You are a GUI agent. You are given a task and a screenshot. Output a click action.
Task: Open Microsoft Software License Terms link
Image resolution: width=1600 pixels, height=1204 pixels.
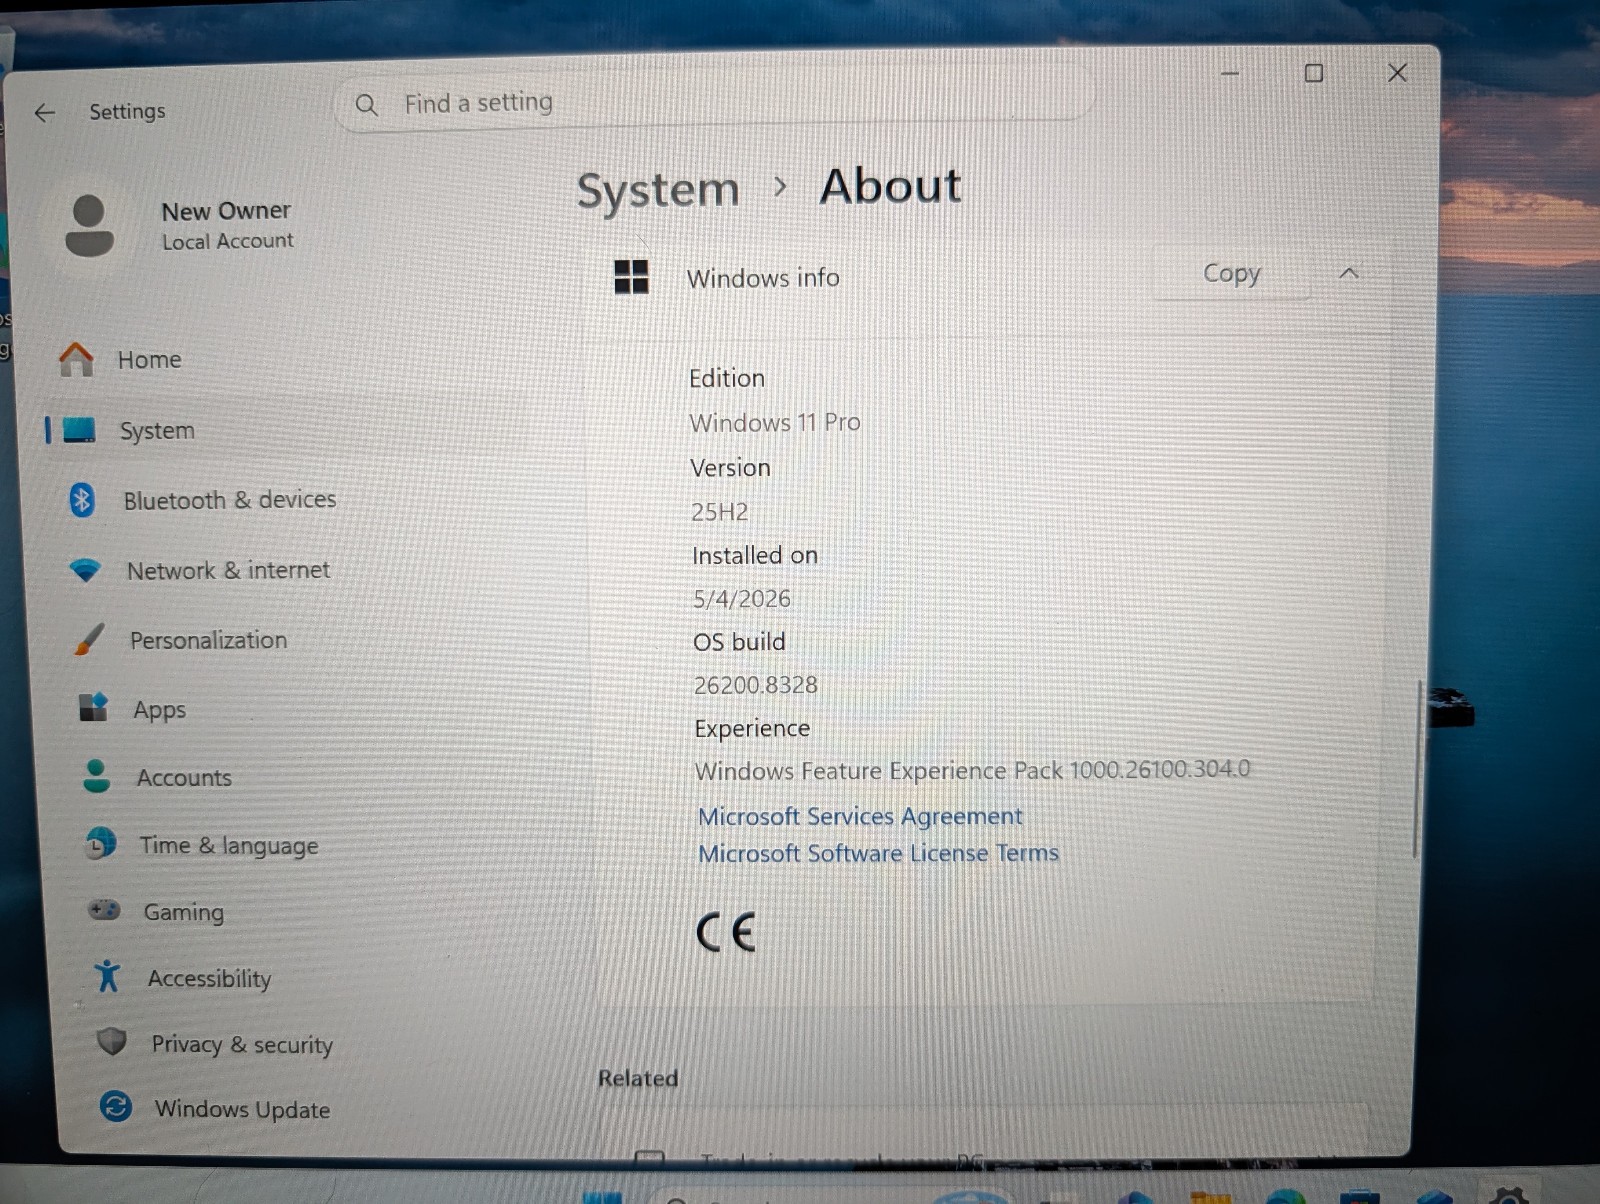(878, 853)
